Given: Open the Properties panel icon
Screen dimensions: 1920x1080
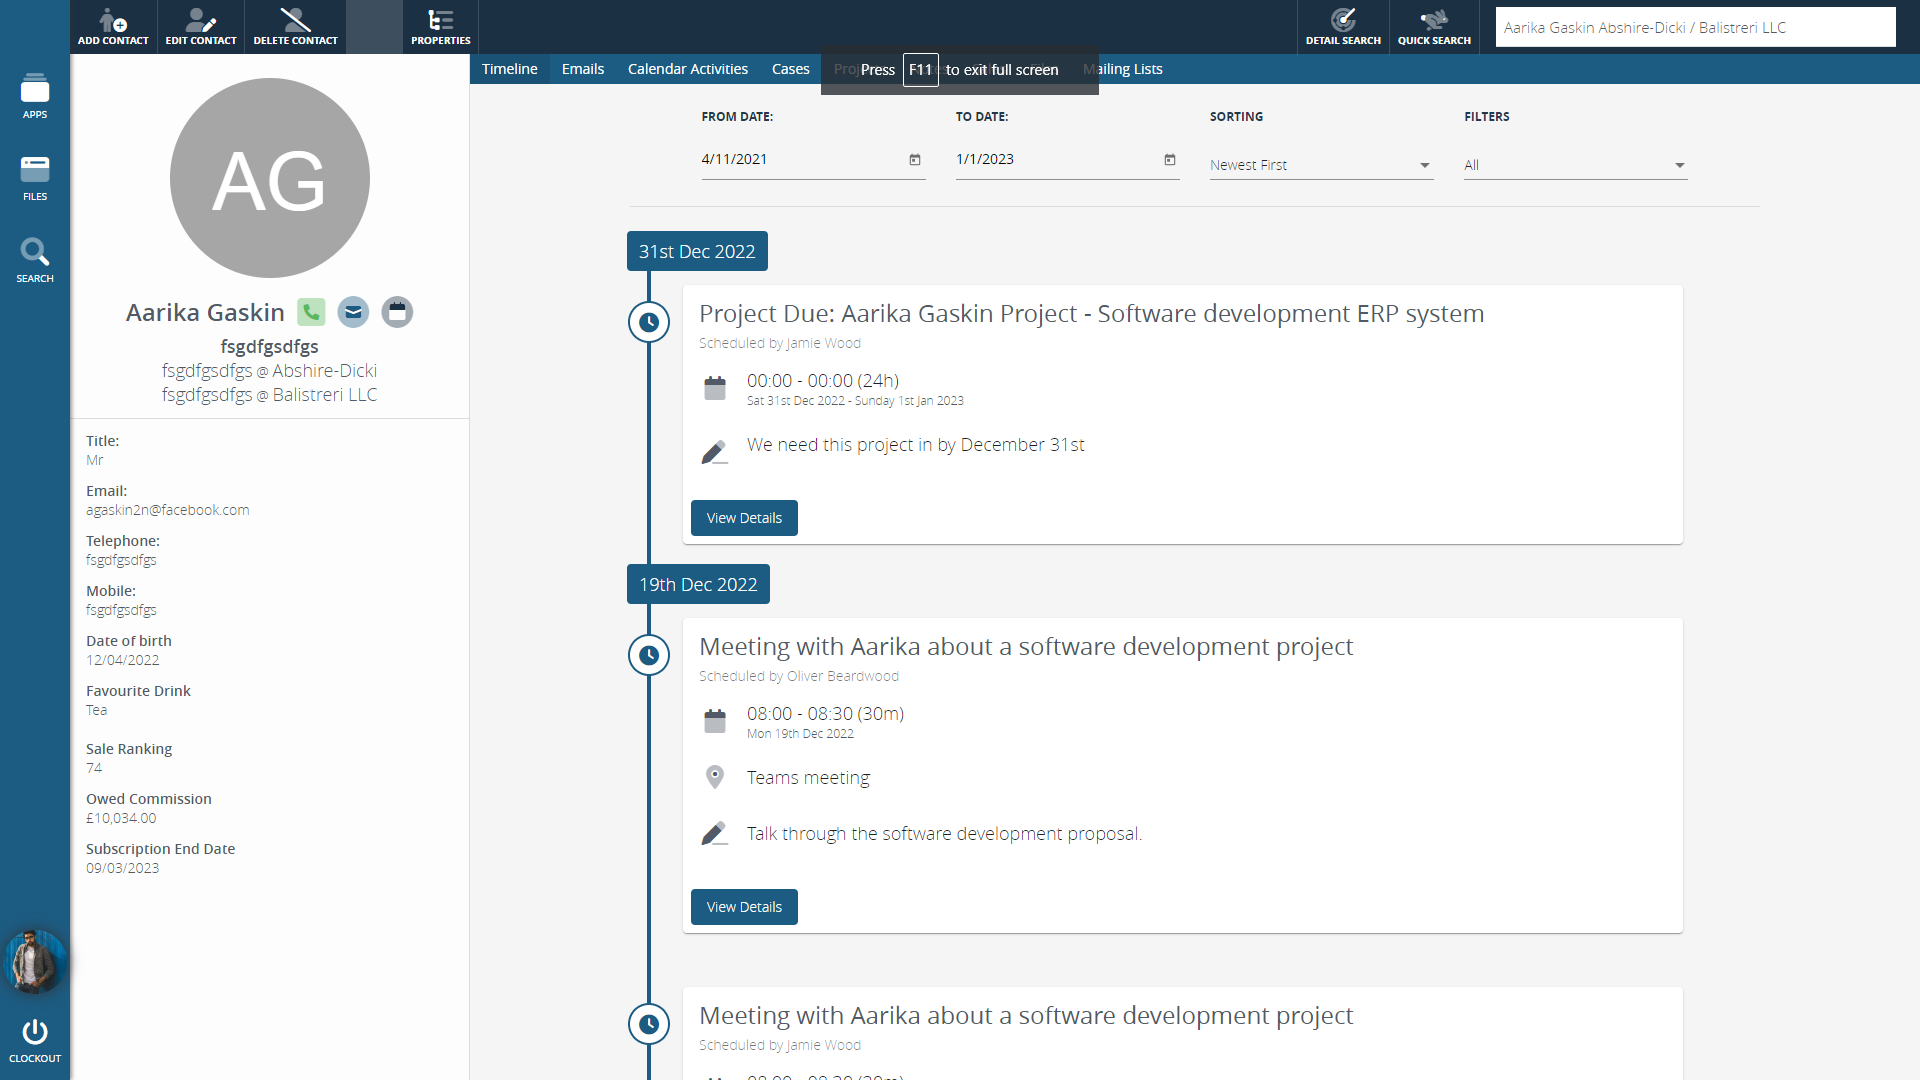Looking at the screenshot, I should coord(440,26).
